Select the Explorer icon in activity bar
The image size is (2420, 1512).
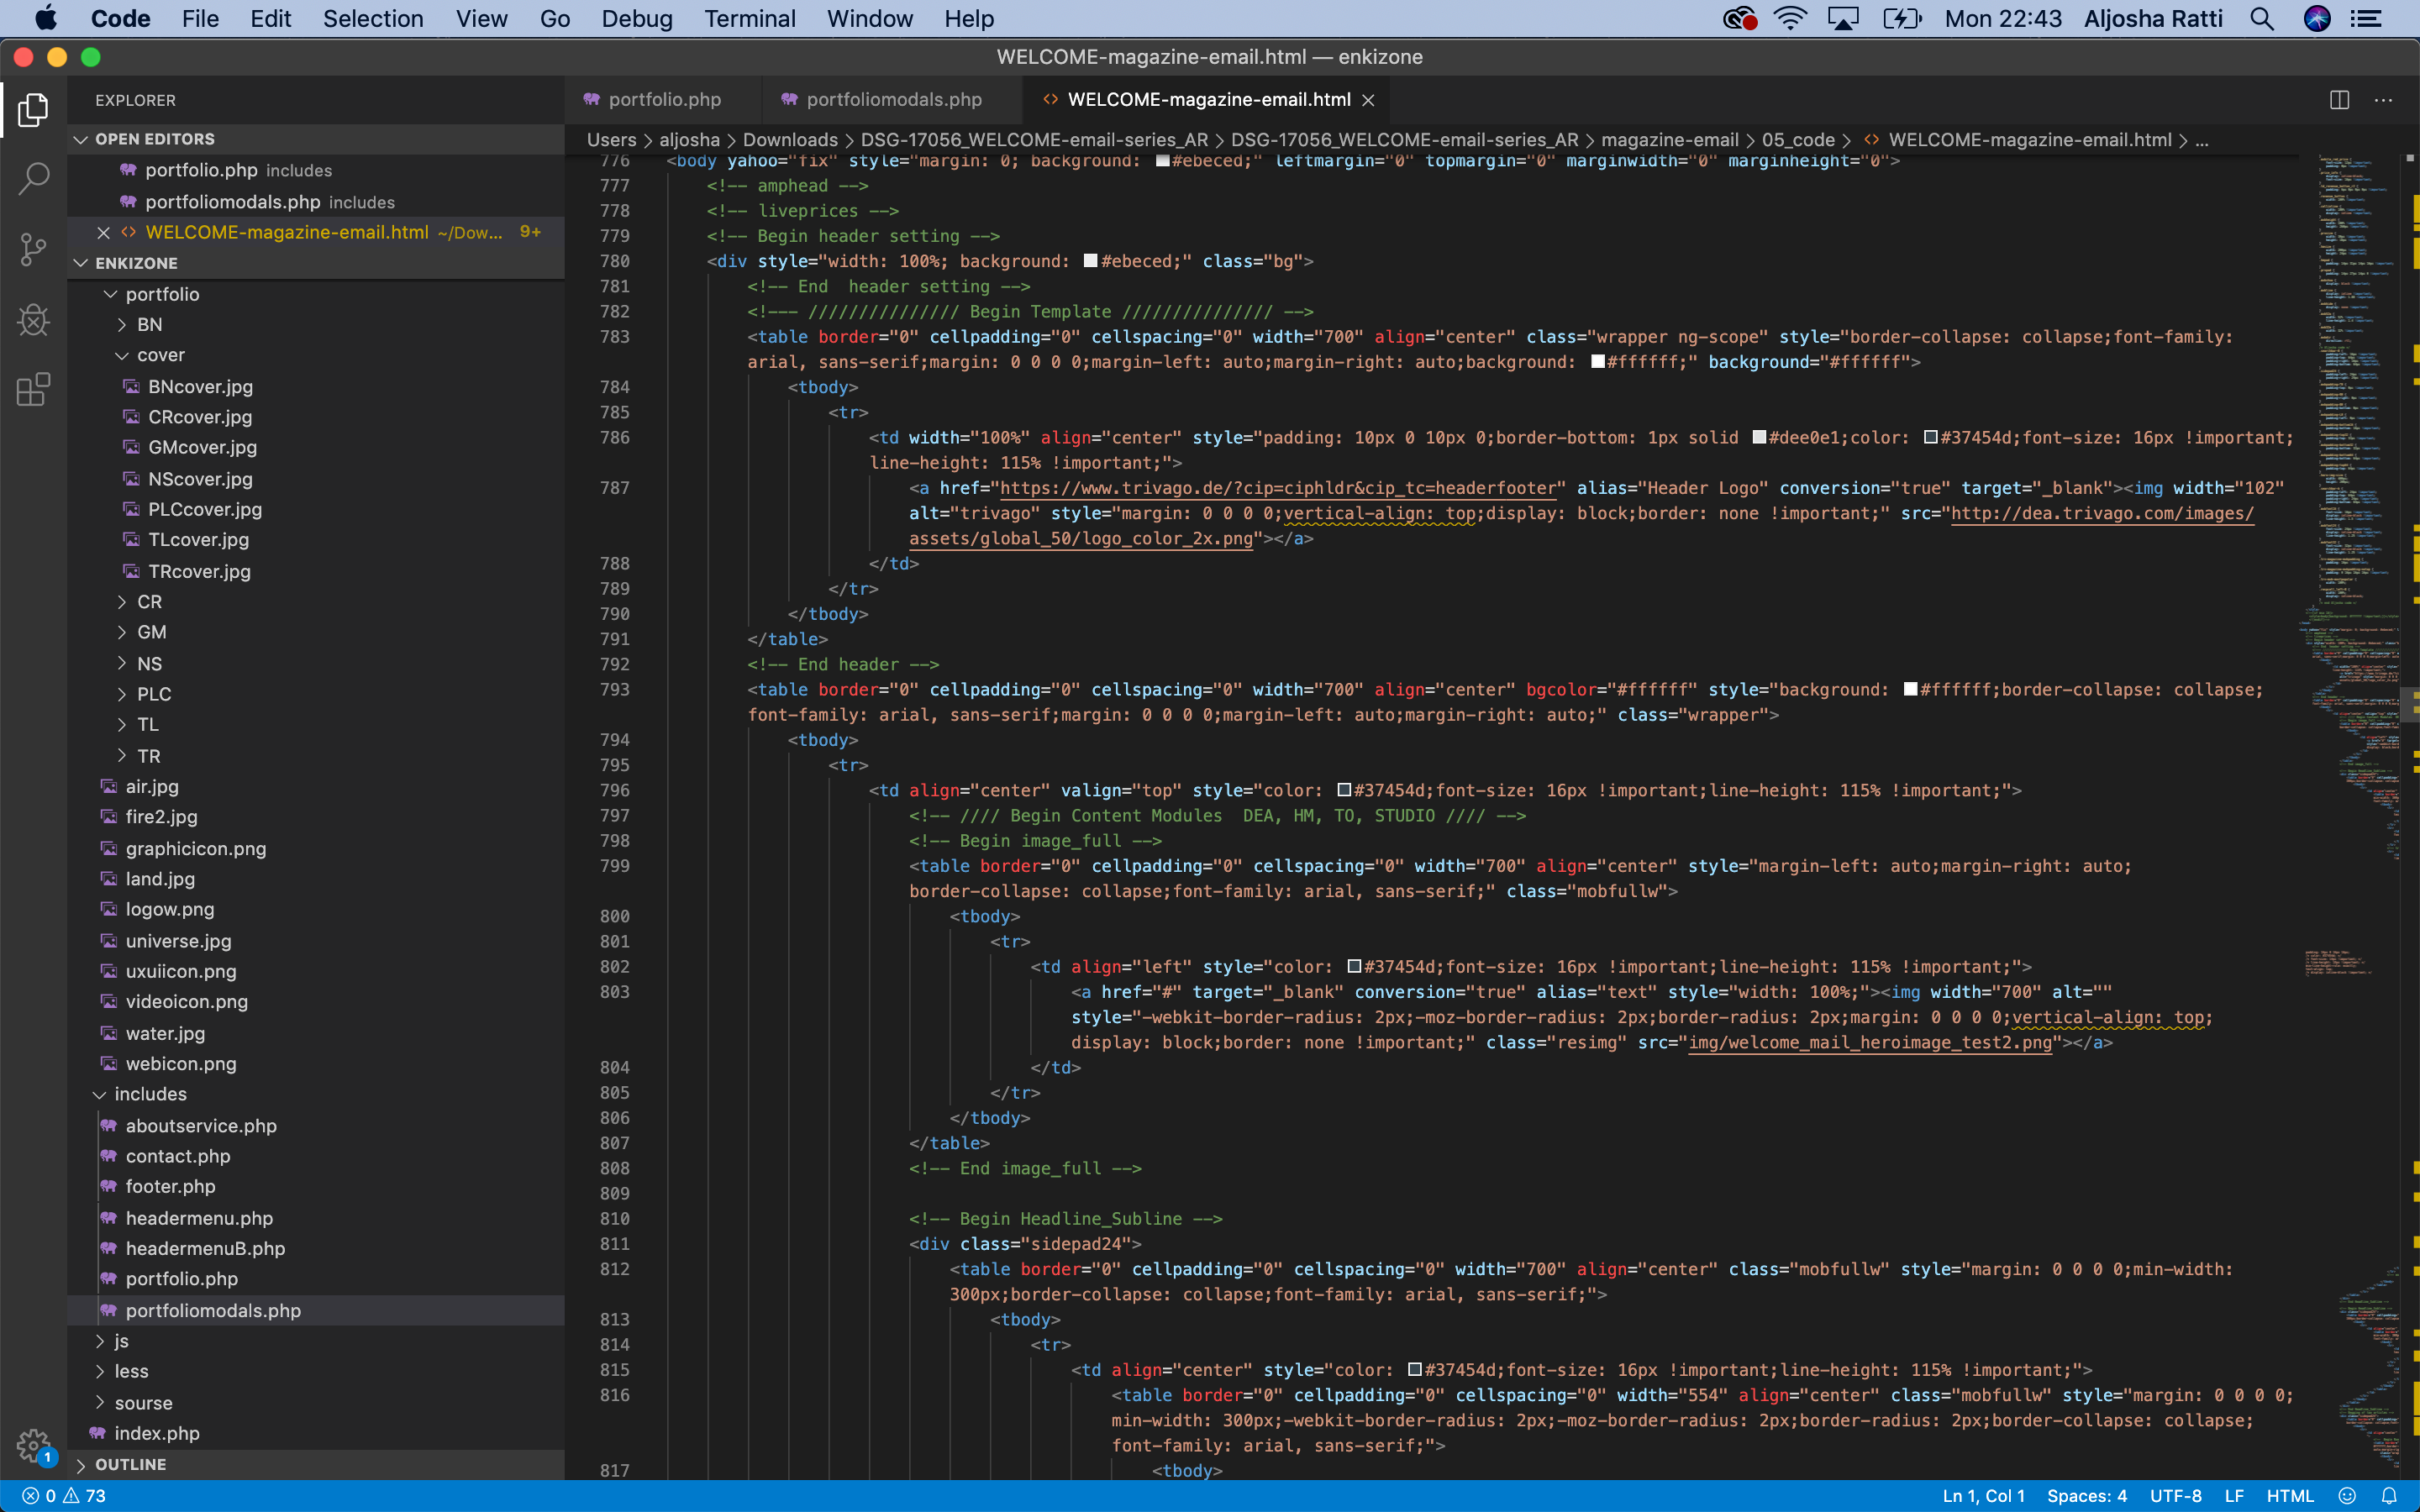click(33, 110)
